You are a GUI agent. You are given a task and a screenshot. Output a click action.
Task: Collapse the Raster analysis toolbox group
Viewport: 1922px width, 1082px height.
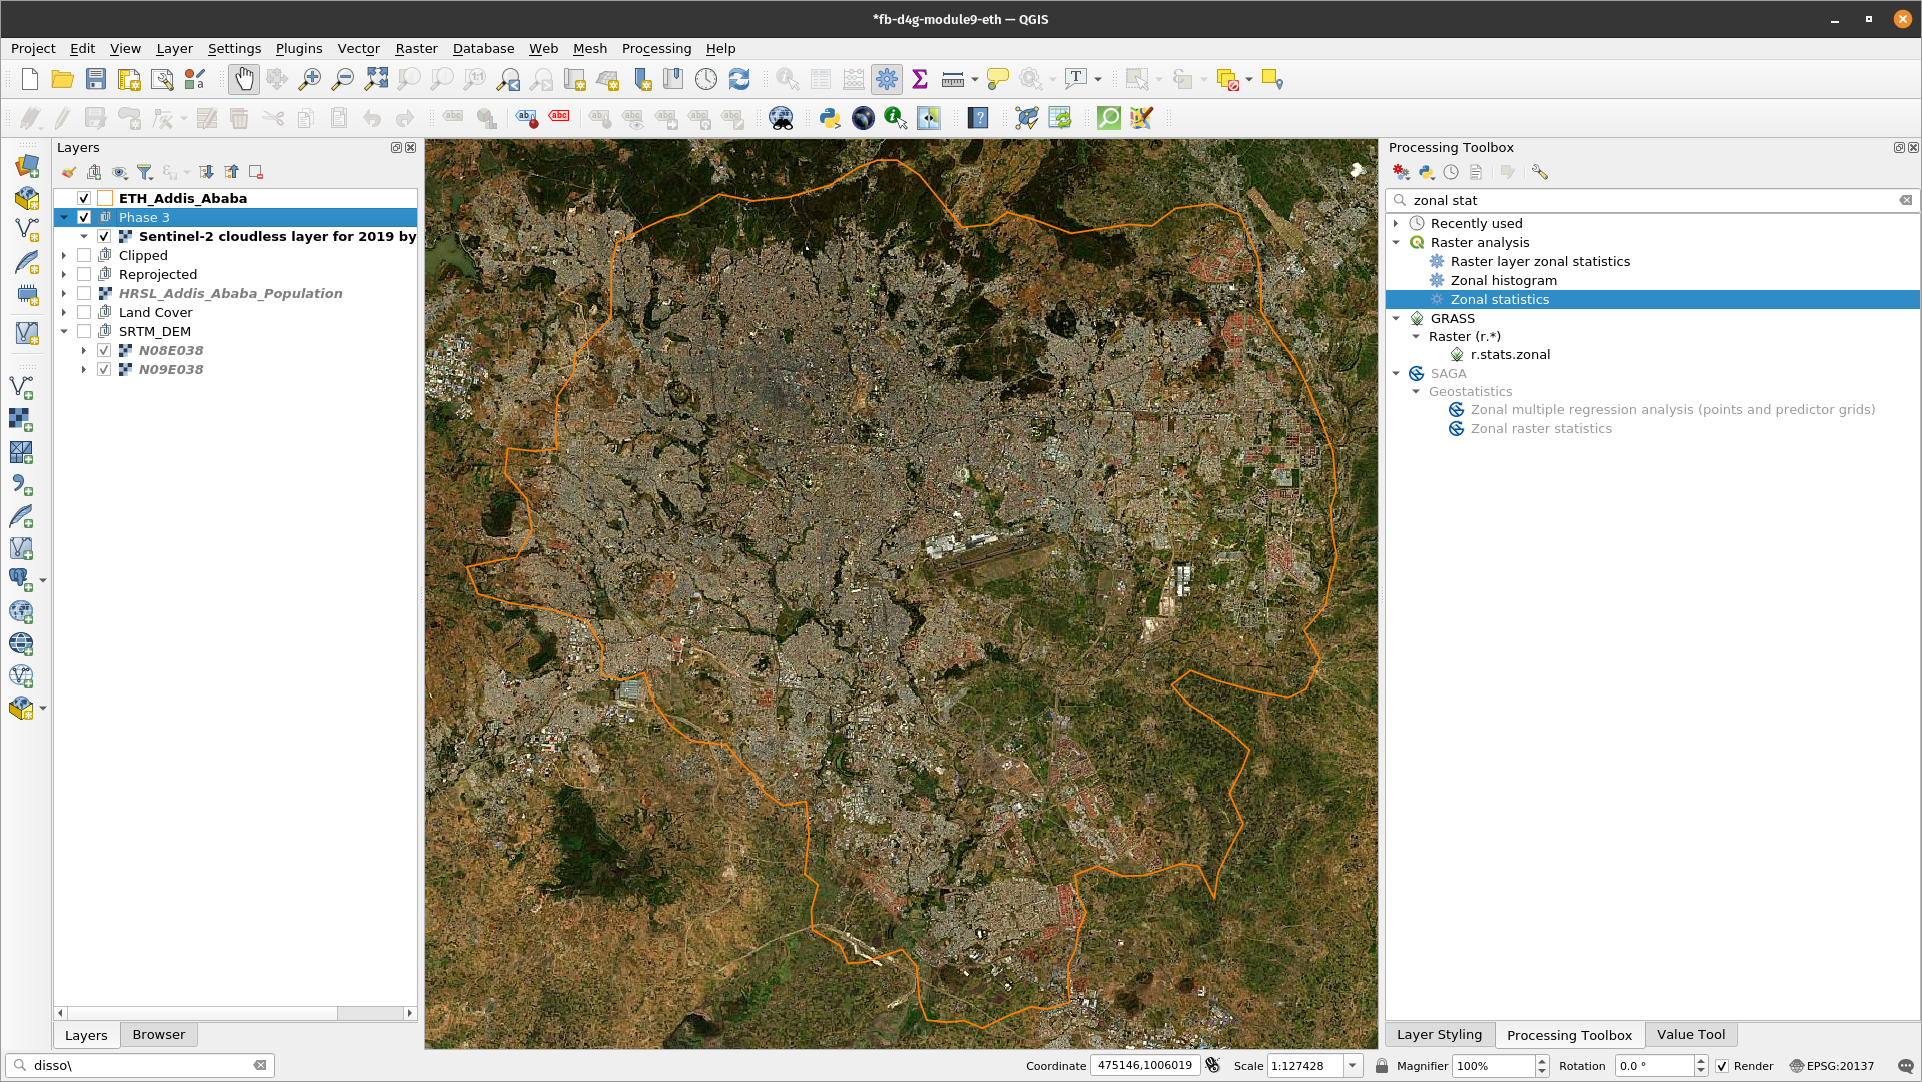point(1396,242)
